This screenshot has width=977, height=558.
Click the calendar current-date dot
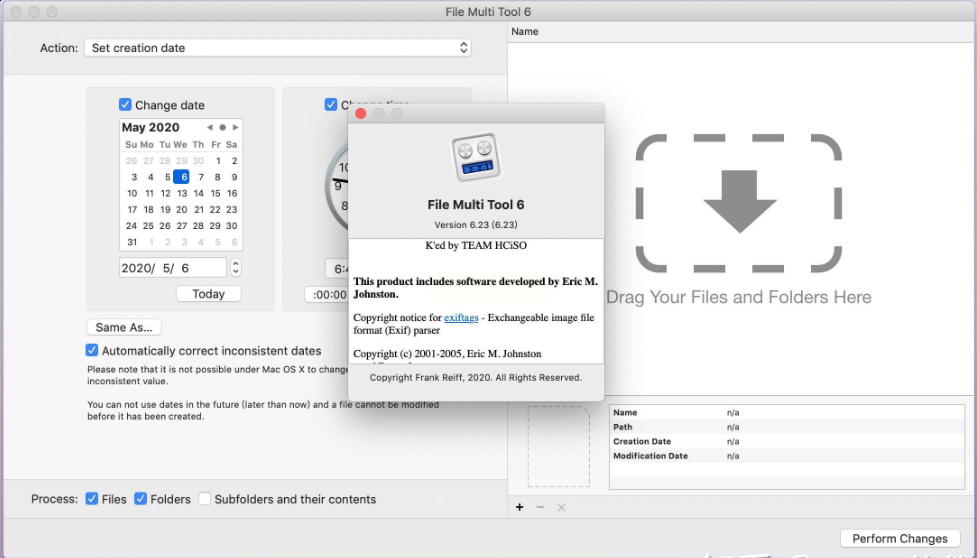click(222, 128)
